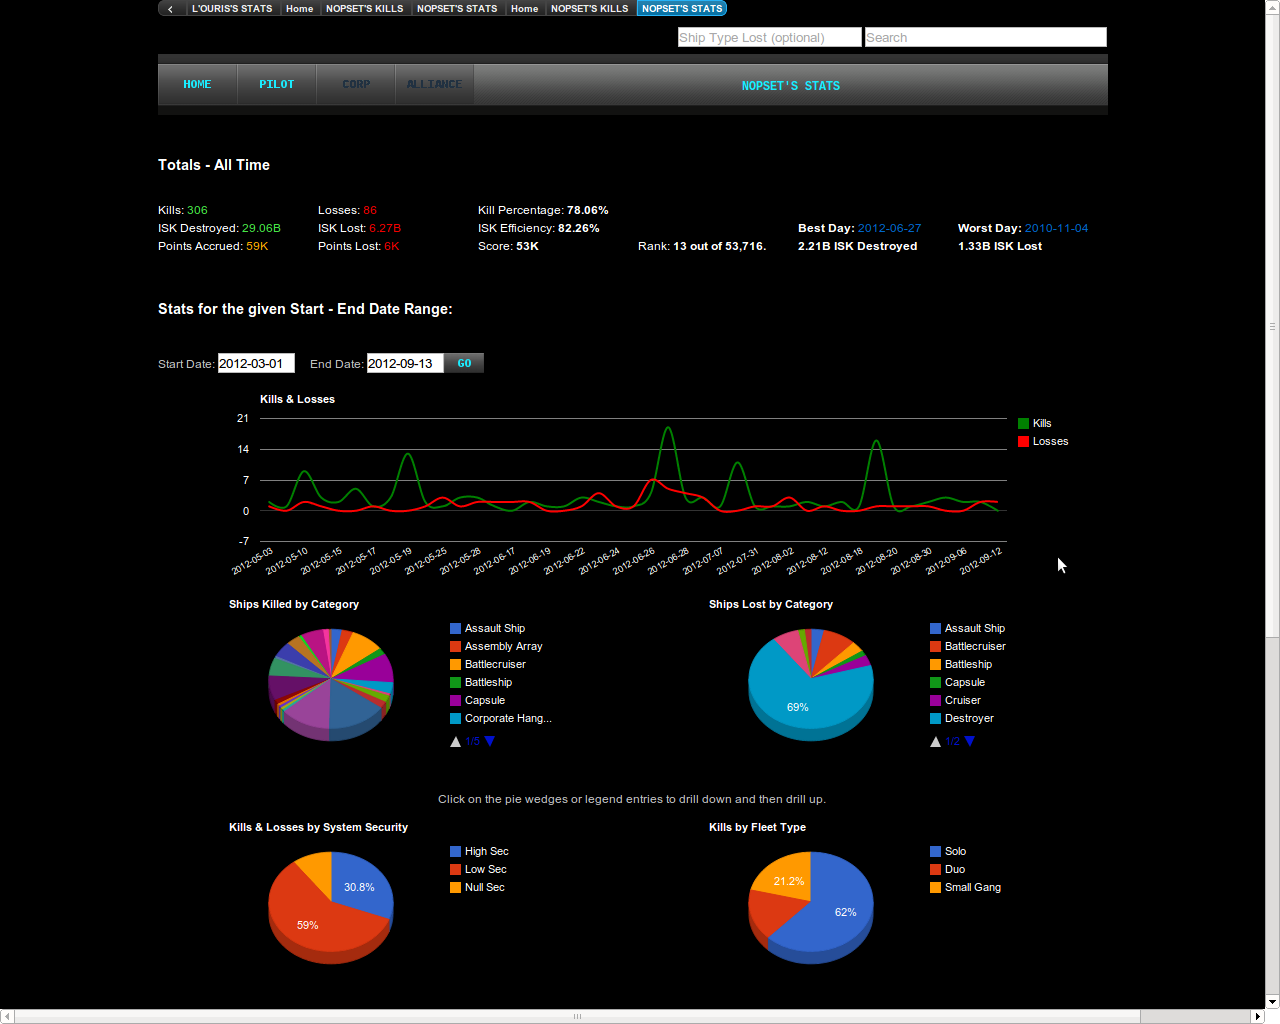Switch to the first L'OURIS'S STATS browser tab

pos(232,8)
